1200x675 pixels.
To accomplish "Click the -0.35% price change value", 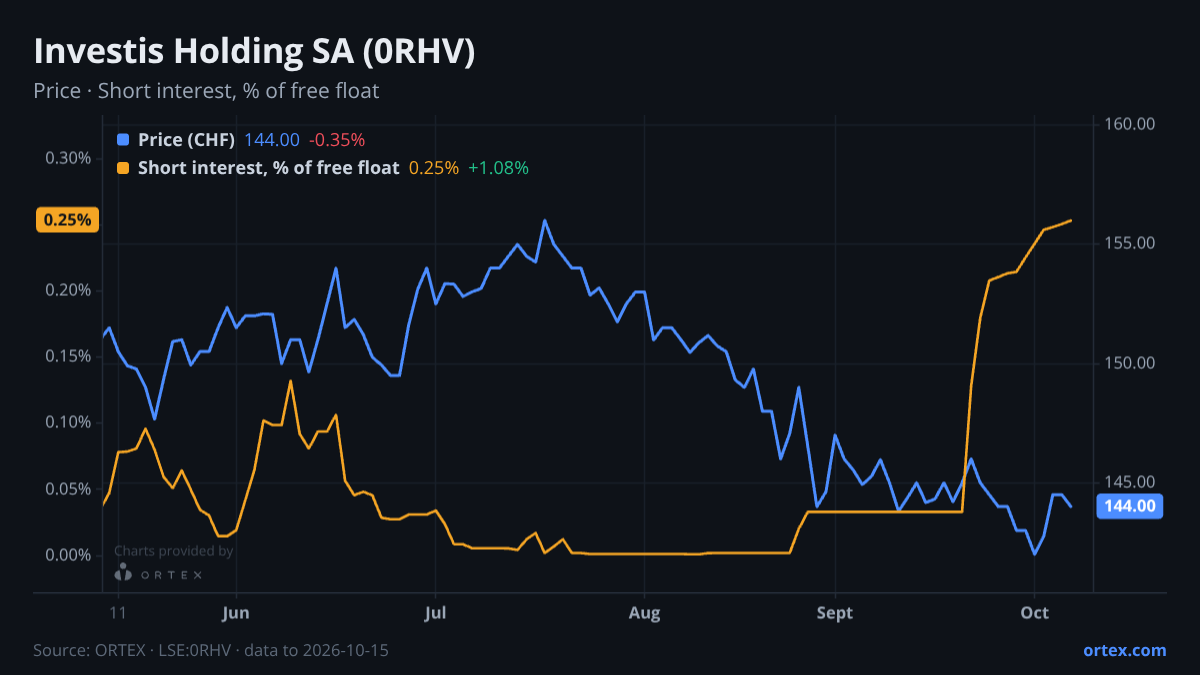I will tap(337, 140).
